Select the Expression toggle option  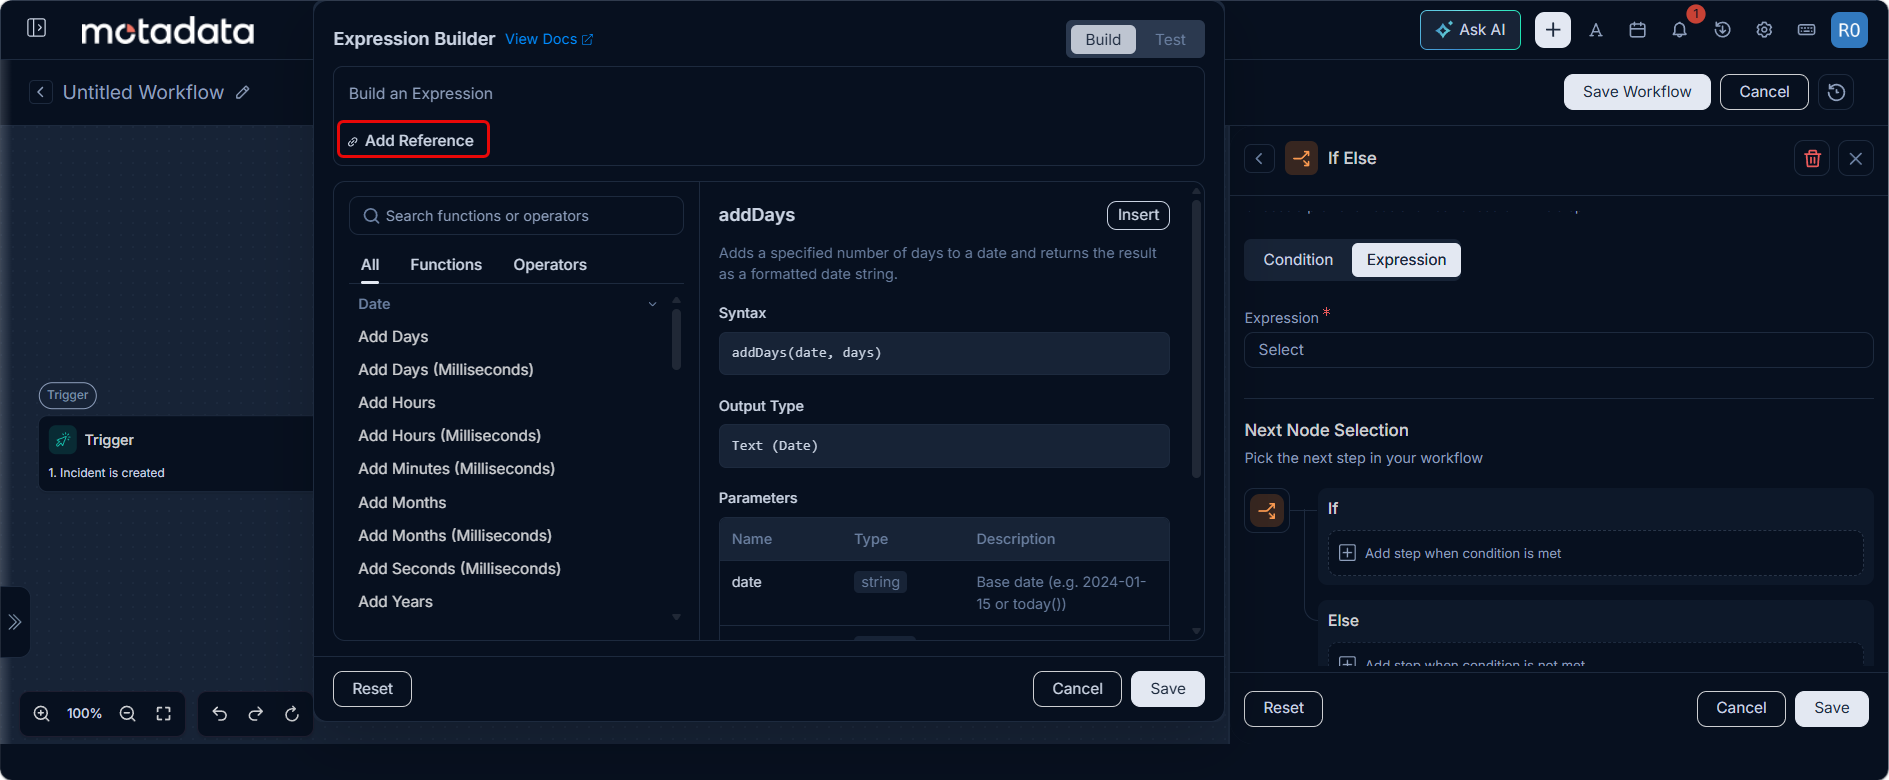point(1406,260)
